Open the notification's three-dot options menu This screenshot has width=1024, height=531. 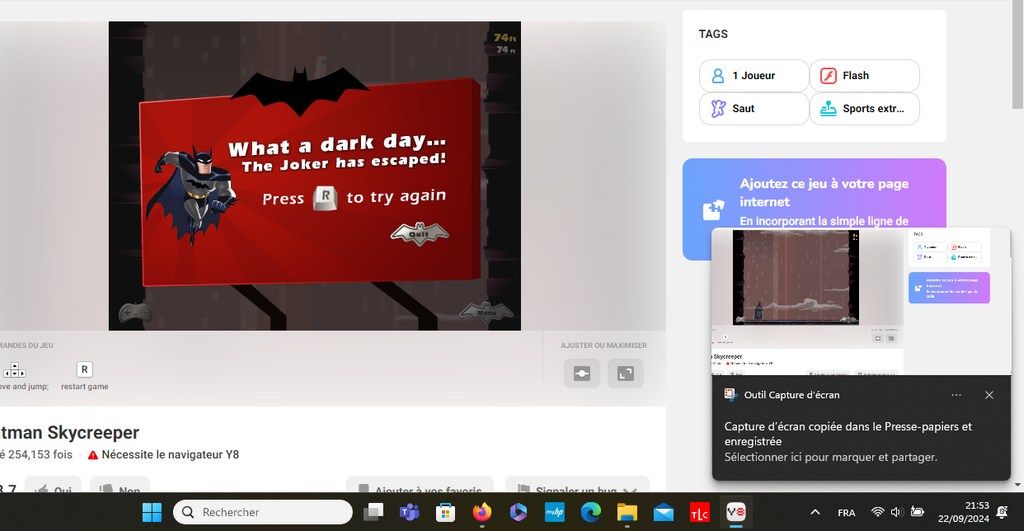point(956,395)
